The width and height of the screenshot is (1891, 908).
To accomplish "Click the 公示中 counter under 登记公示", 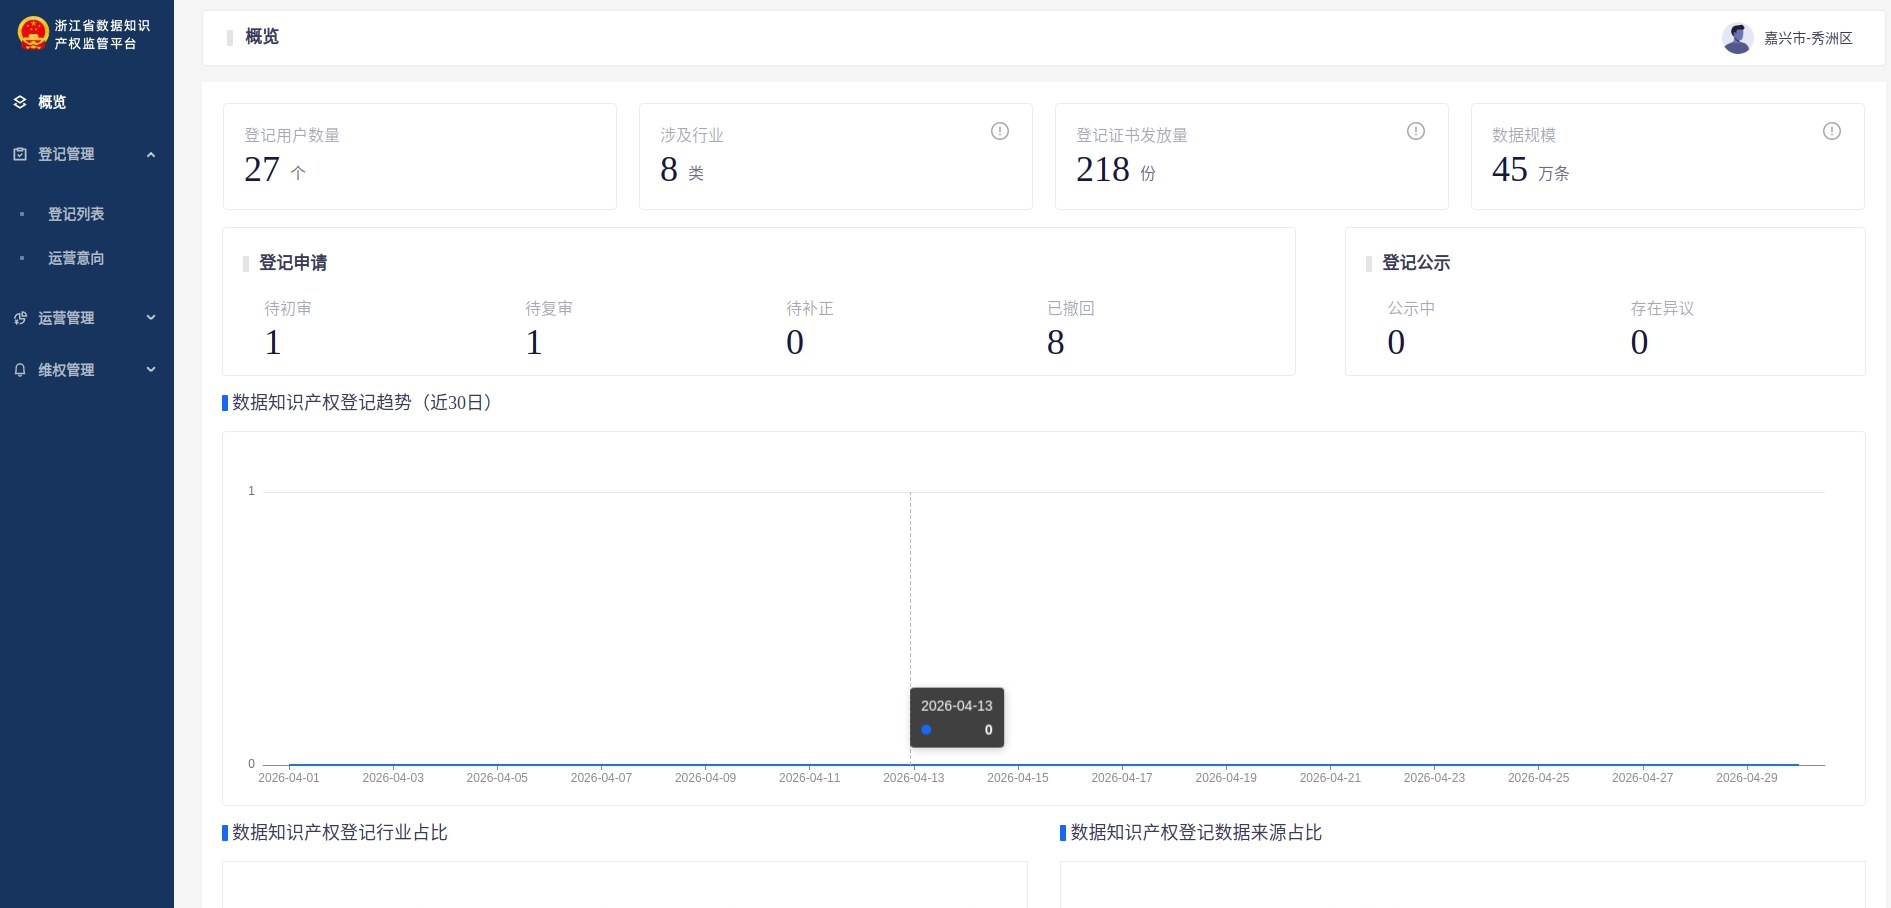I will click(1395, 342).
